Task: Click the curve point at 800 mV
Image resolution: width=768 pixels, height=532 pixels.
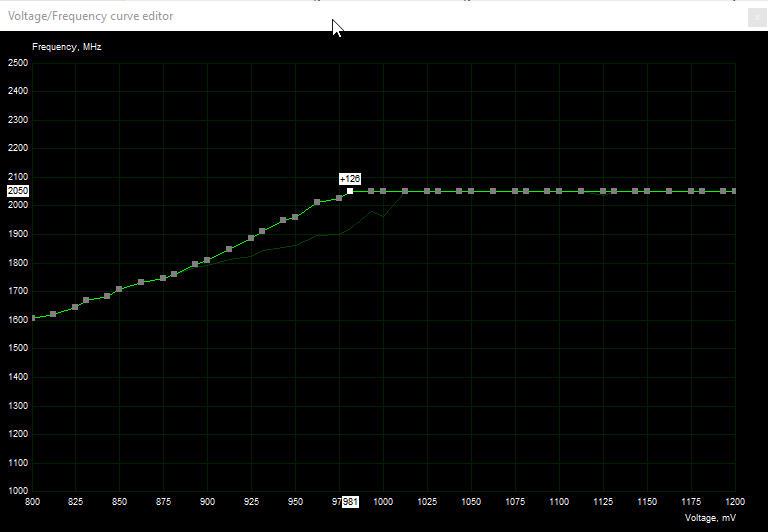Action: 33,318
